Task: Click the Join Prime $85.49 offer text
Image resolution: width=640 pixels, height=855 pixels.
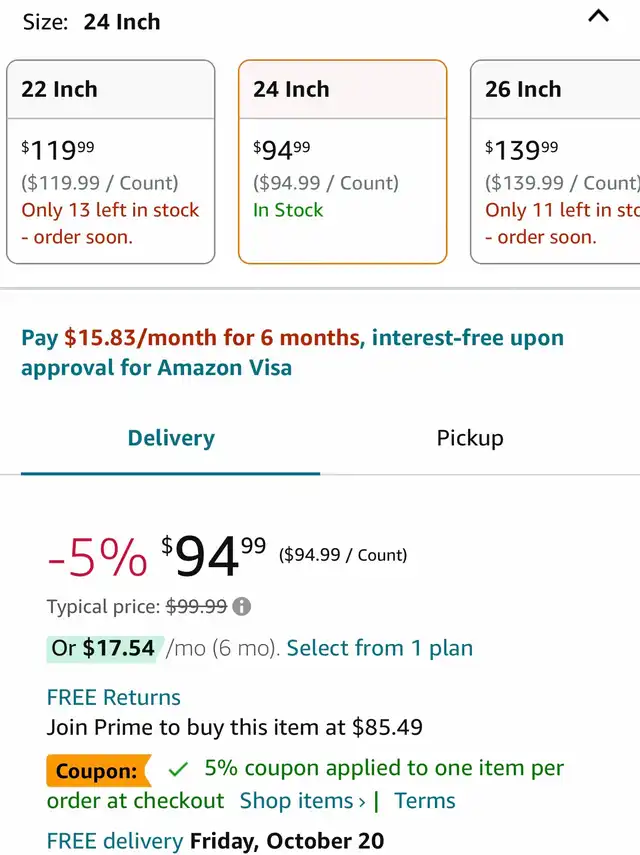Action: [x=234, y=727]
